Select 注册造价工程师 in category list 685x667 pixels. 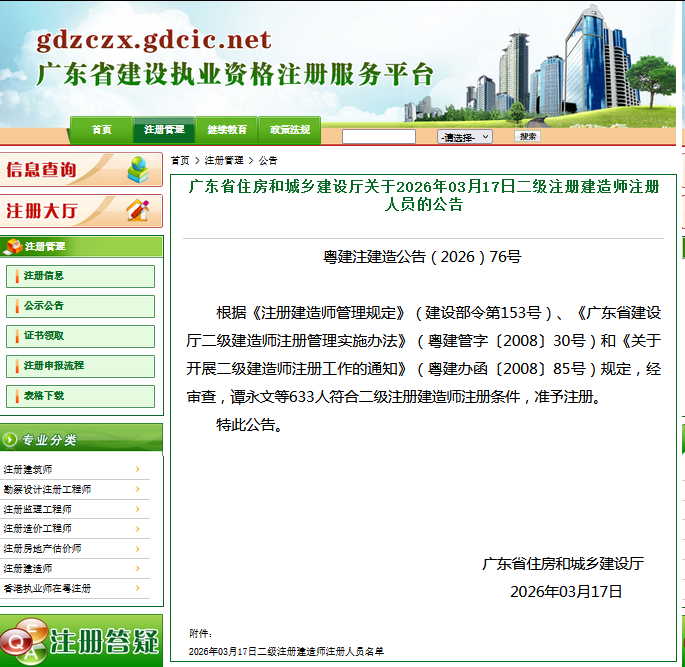38,529
